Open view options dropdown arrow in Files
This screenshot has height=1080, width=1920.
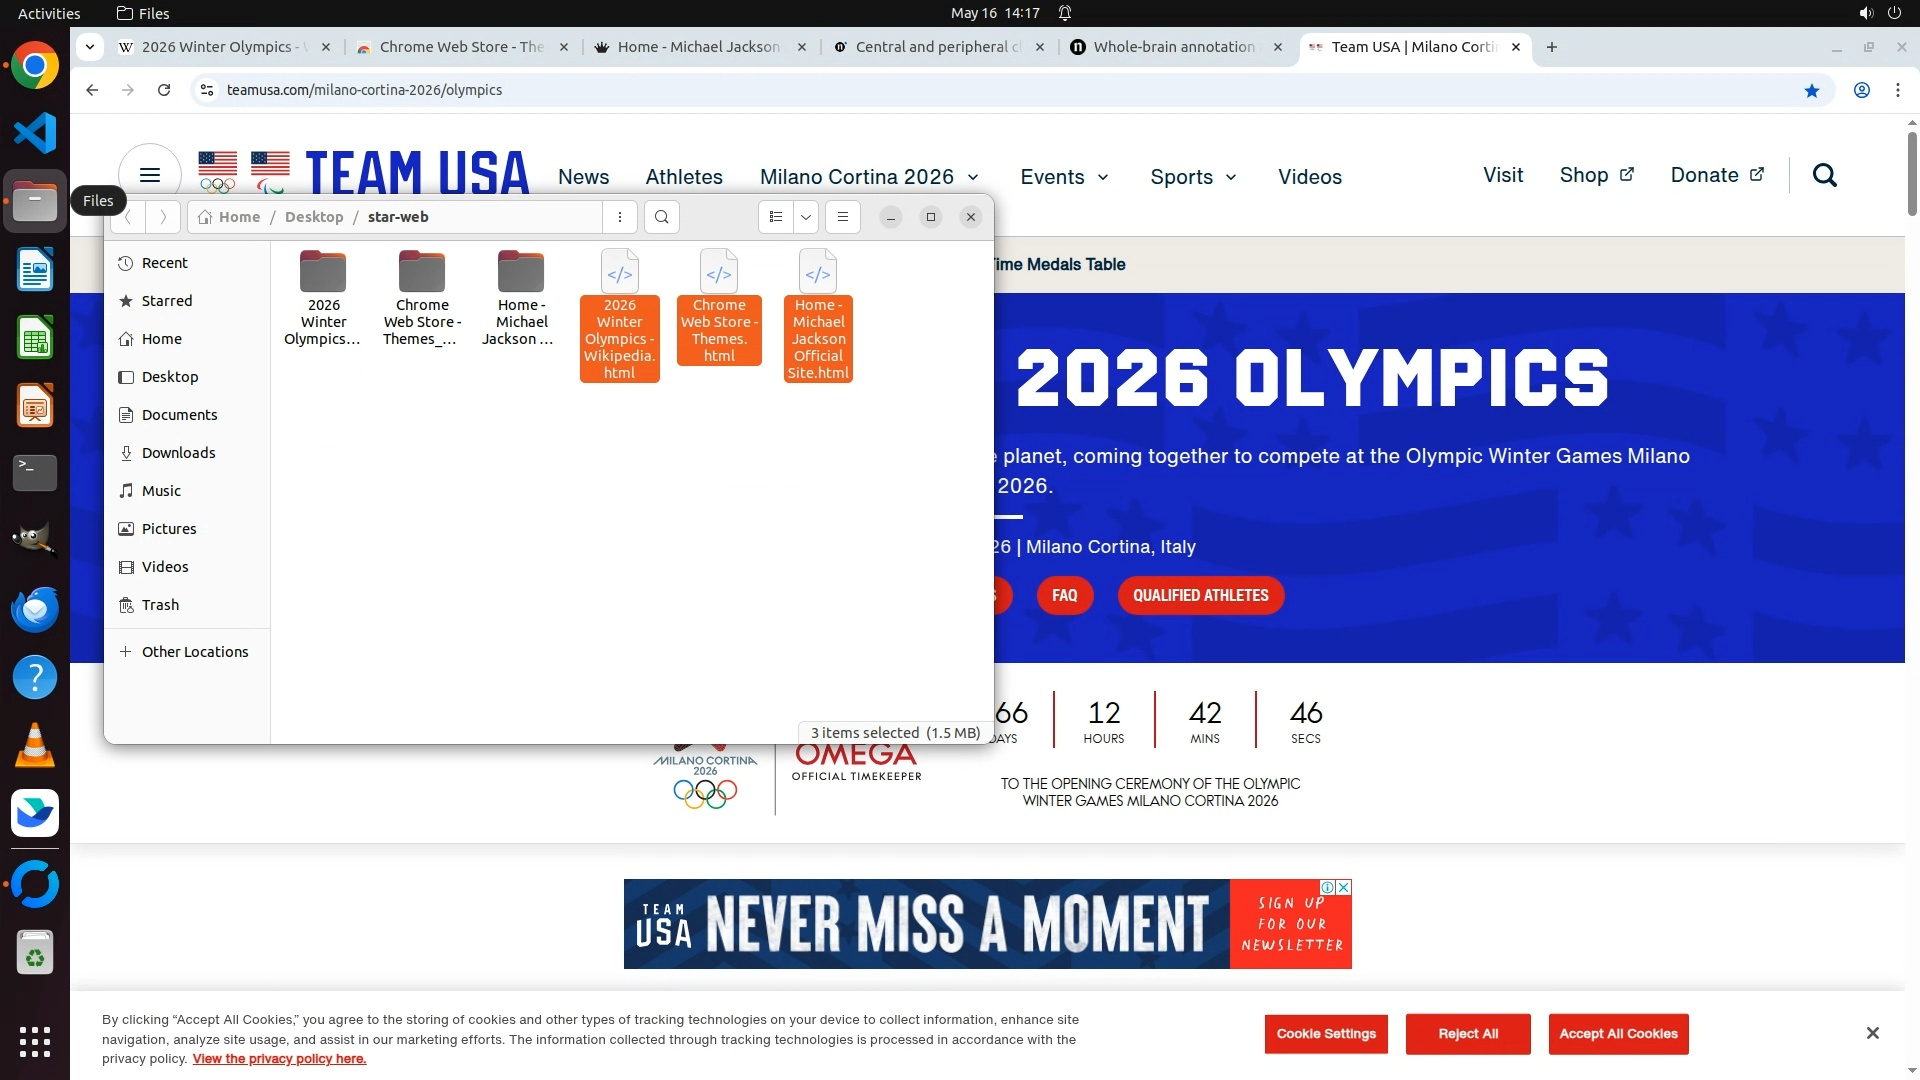(806, 217)
